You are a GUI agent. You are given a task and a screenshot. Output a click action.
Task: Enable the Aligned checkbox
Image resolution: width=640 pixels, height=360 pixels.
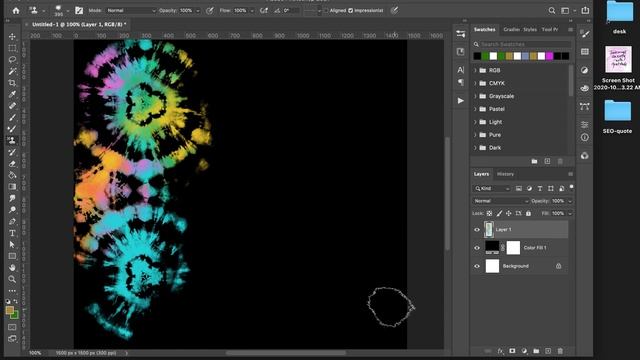[326, 11]
